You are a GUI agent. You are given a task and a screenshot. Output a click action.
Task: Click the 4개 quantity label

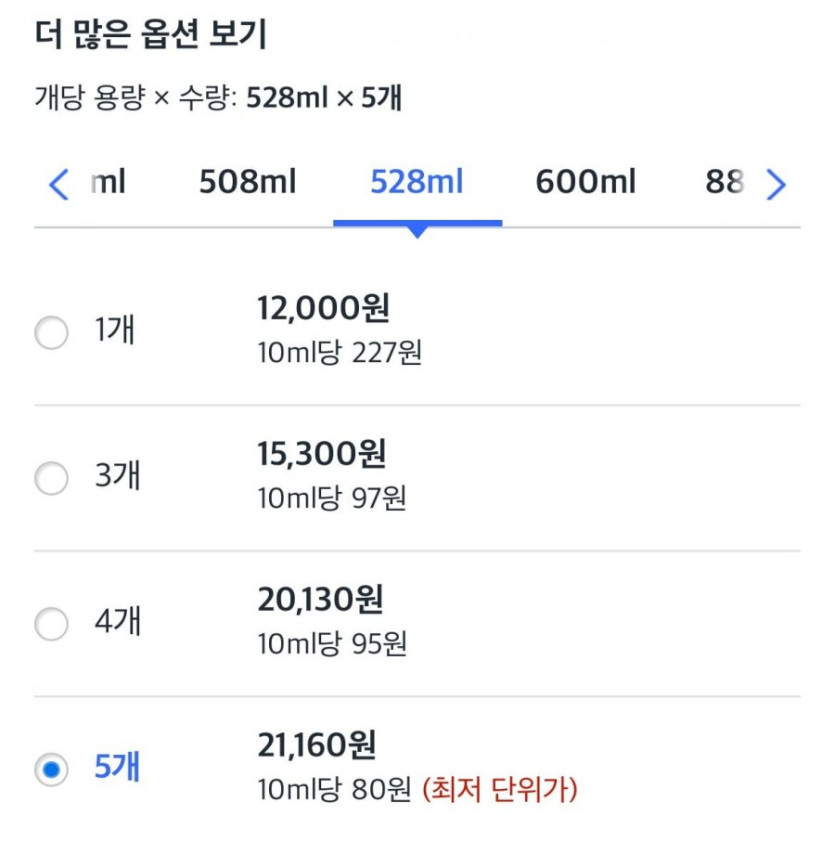point(118,623)
